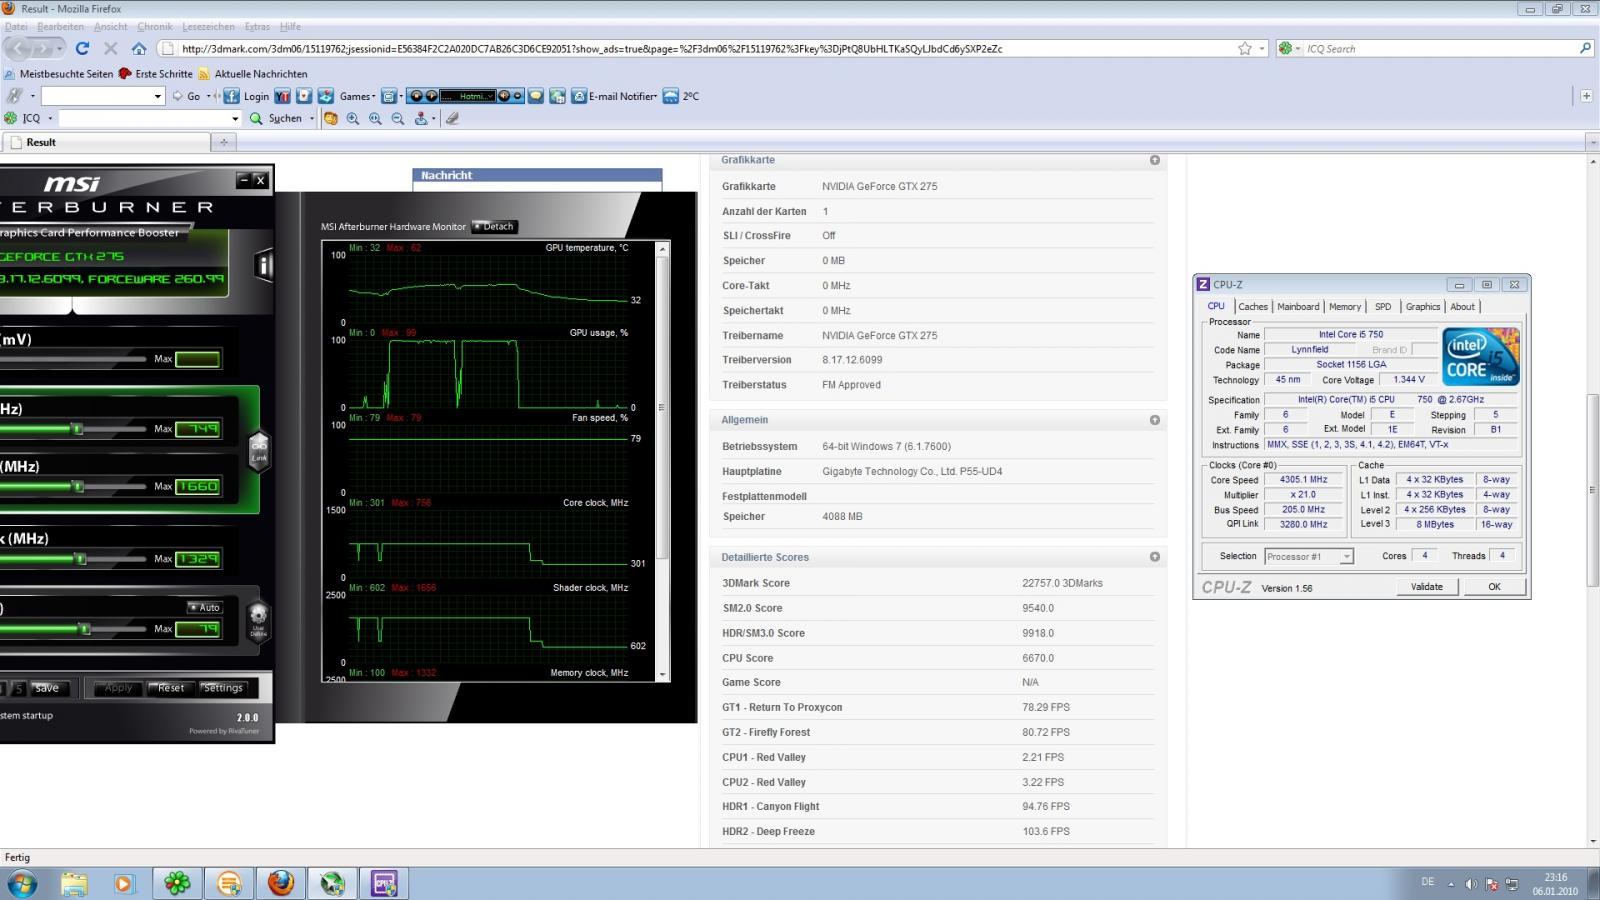Image resolution: width=1600 pixels, height=900 pixels.
Task: Enable Auto fan speed in Afterburner
Action: [x=204, y=607]
